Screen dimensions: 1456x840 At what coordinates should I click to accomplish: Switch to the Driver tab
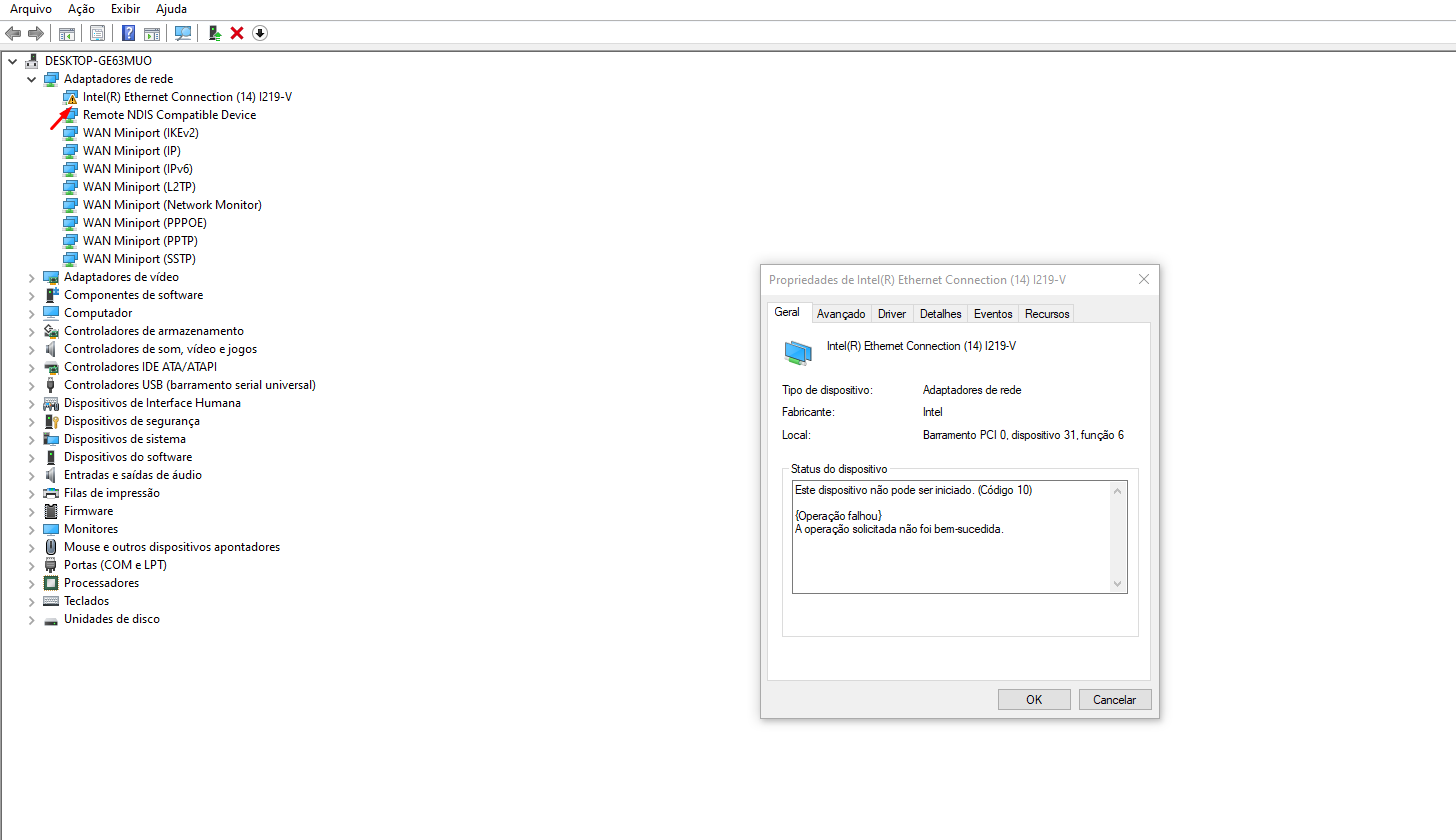pos(892,314)
